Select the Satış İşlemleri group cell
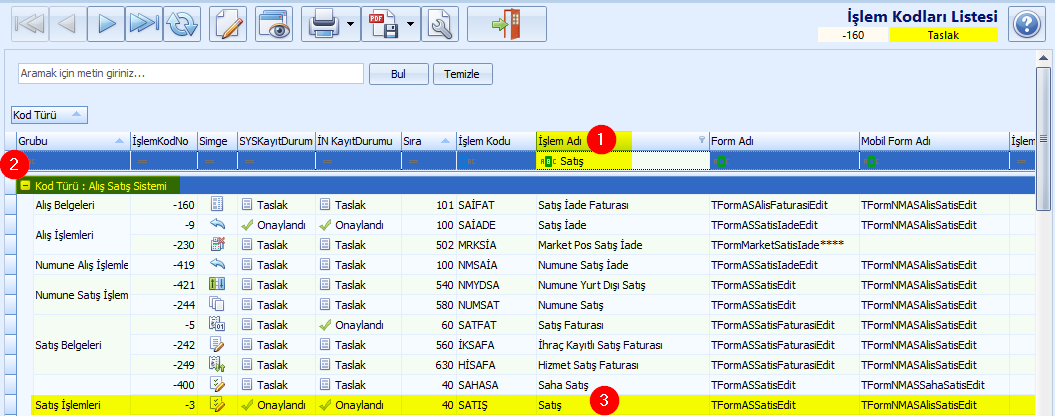 pos(81,405)
